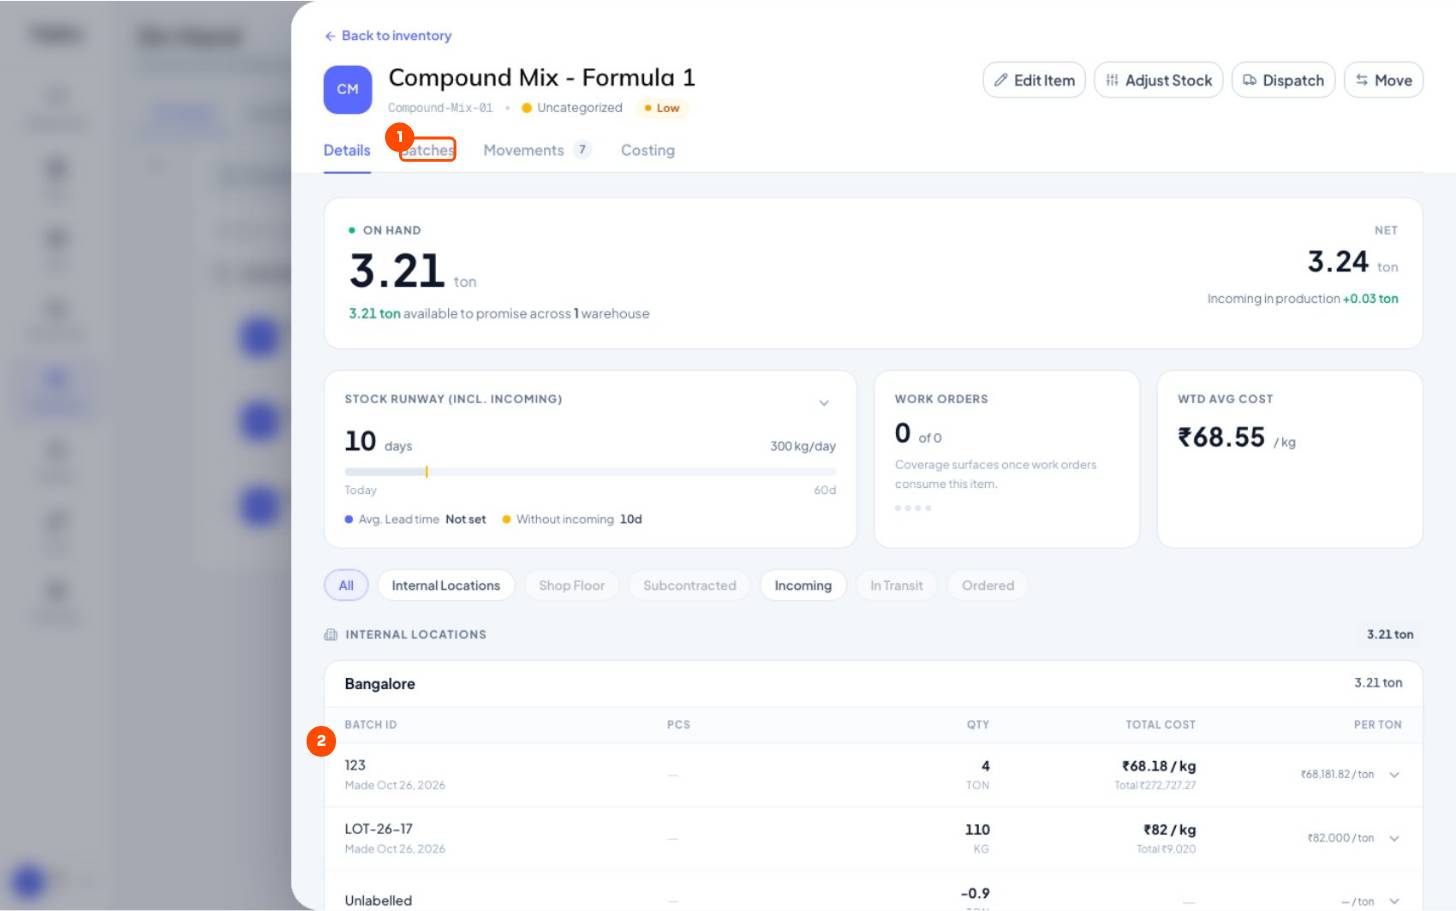Click the ₹68.18 / kg total cost

tap(1159, 766)
